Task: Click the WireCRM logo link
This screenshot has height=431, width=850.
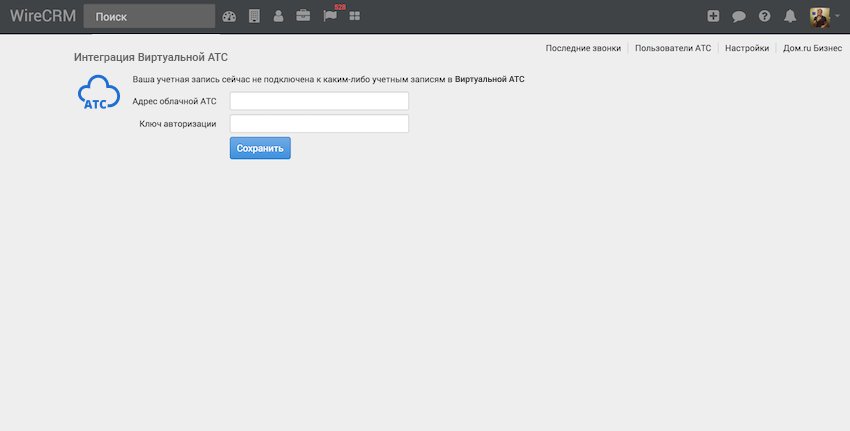Action: [42, 16]
